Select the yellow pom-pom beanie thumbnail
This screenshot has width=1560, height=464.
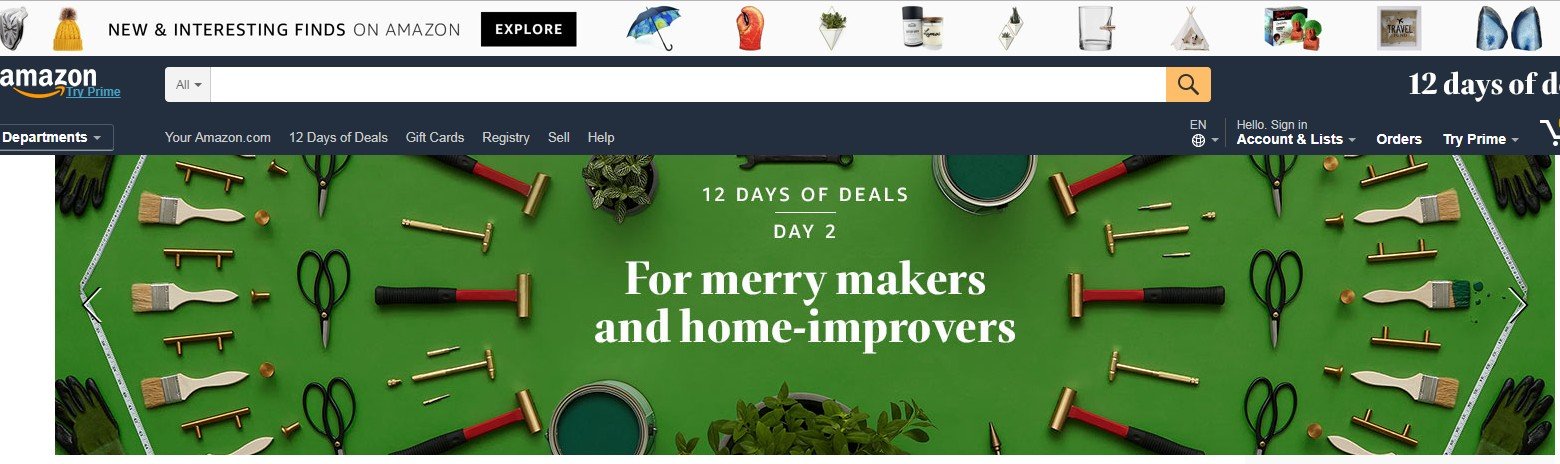click(68, 29)
